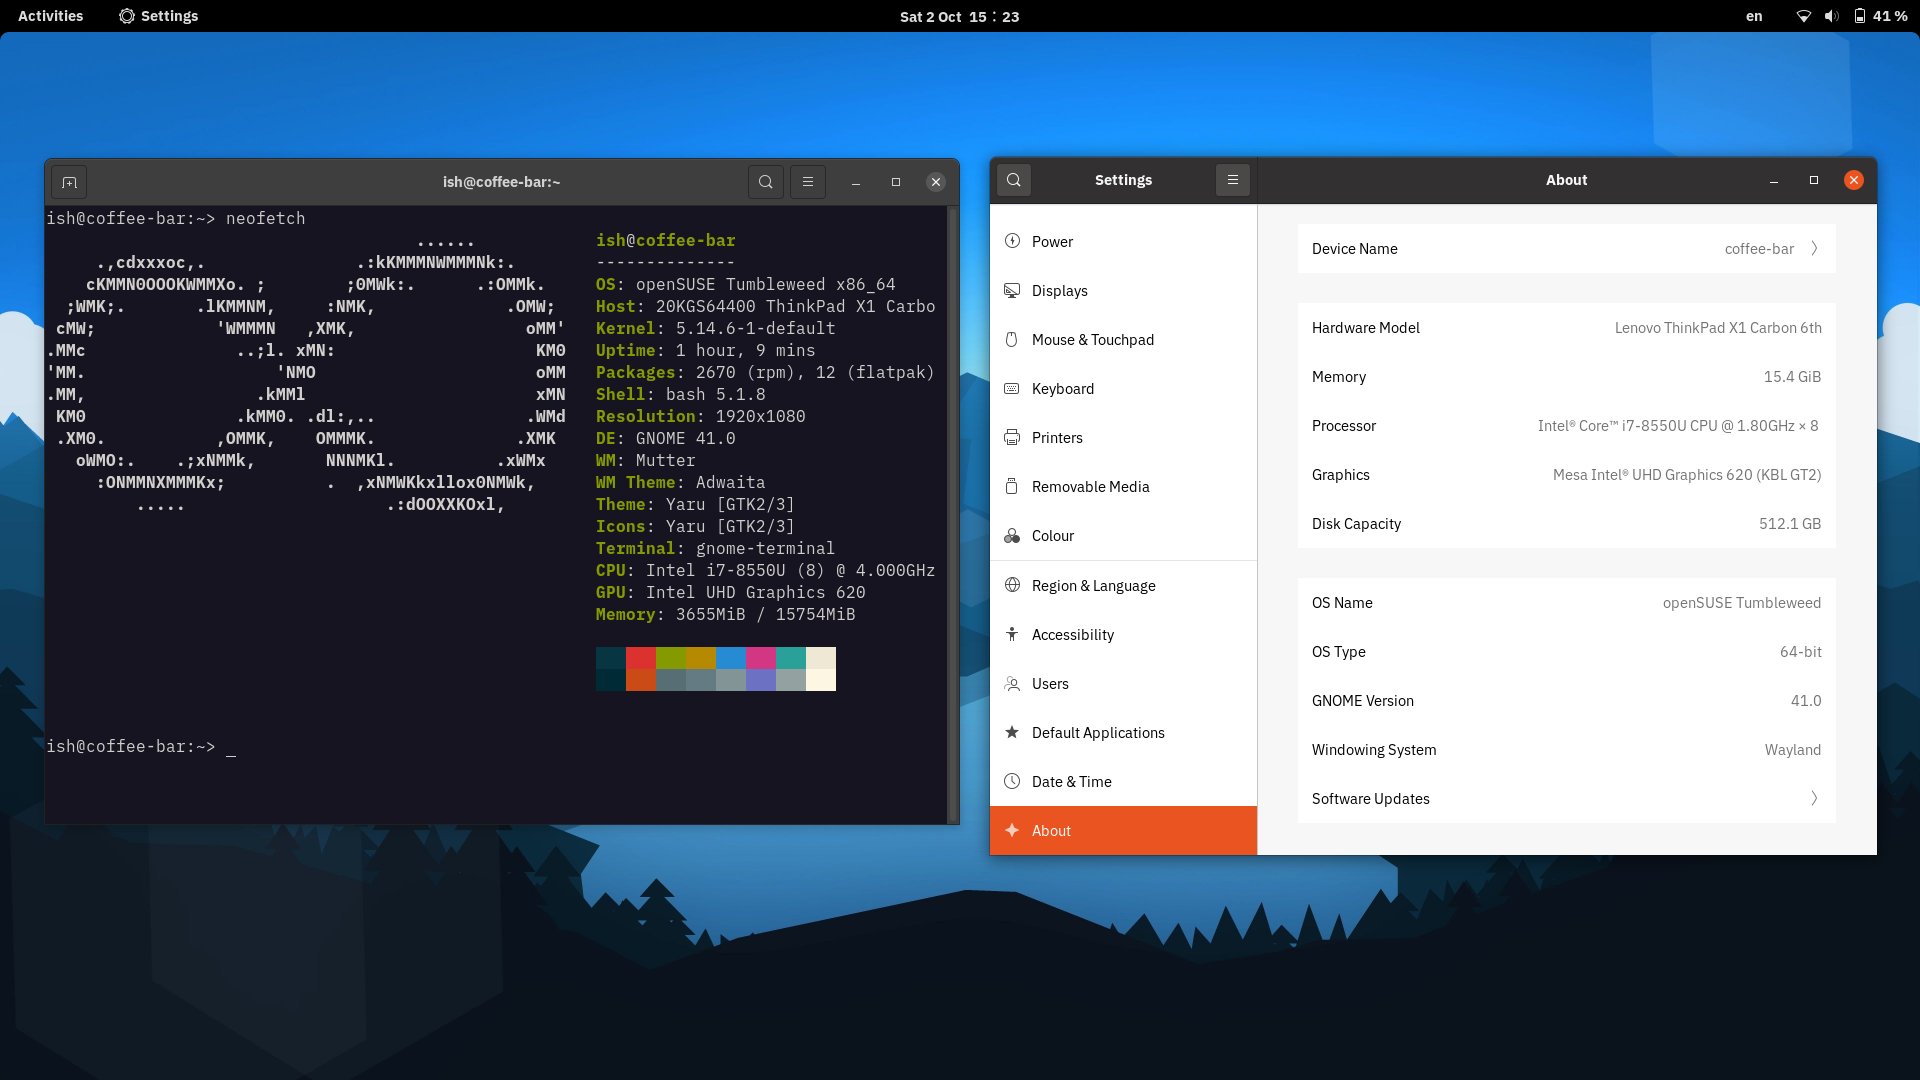Click the Activities button
Screen dimensions: 1920x1080
(x=50, y=16)
